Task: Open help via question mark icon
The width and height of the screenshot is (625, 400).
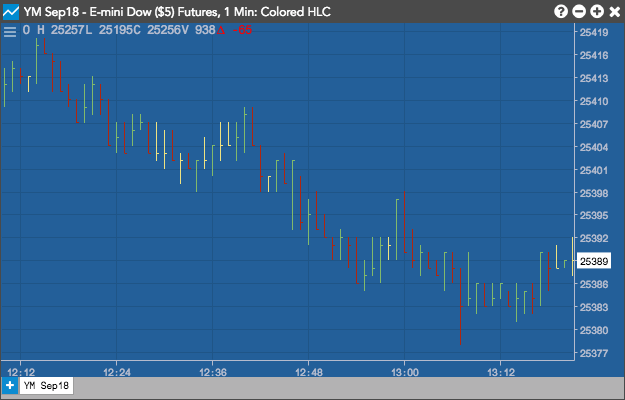Action: point(560,12)
